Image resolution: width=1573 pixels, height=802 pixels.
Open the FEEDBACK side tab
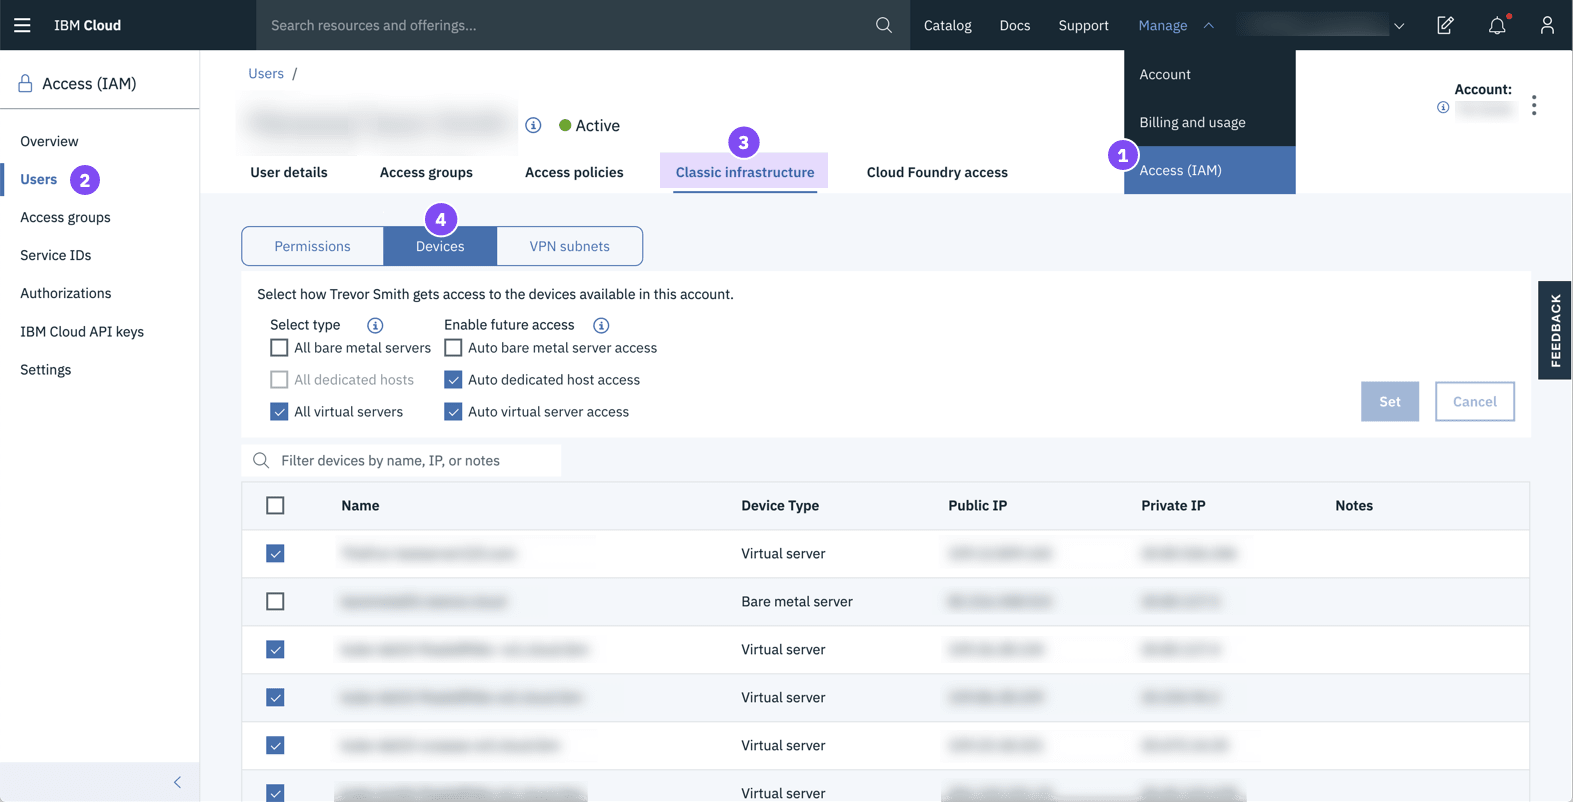[1555, 330]
